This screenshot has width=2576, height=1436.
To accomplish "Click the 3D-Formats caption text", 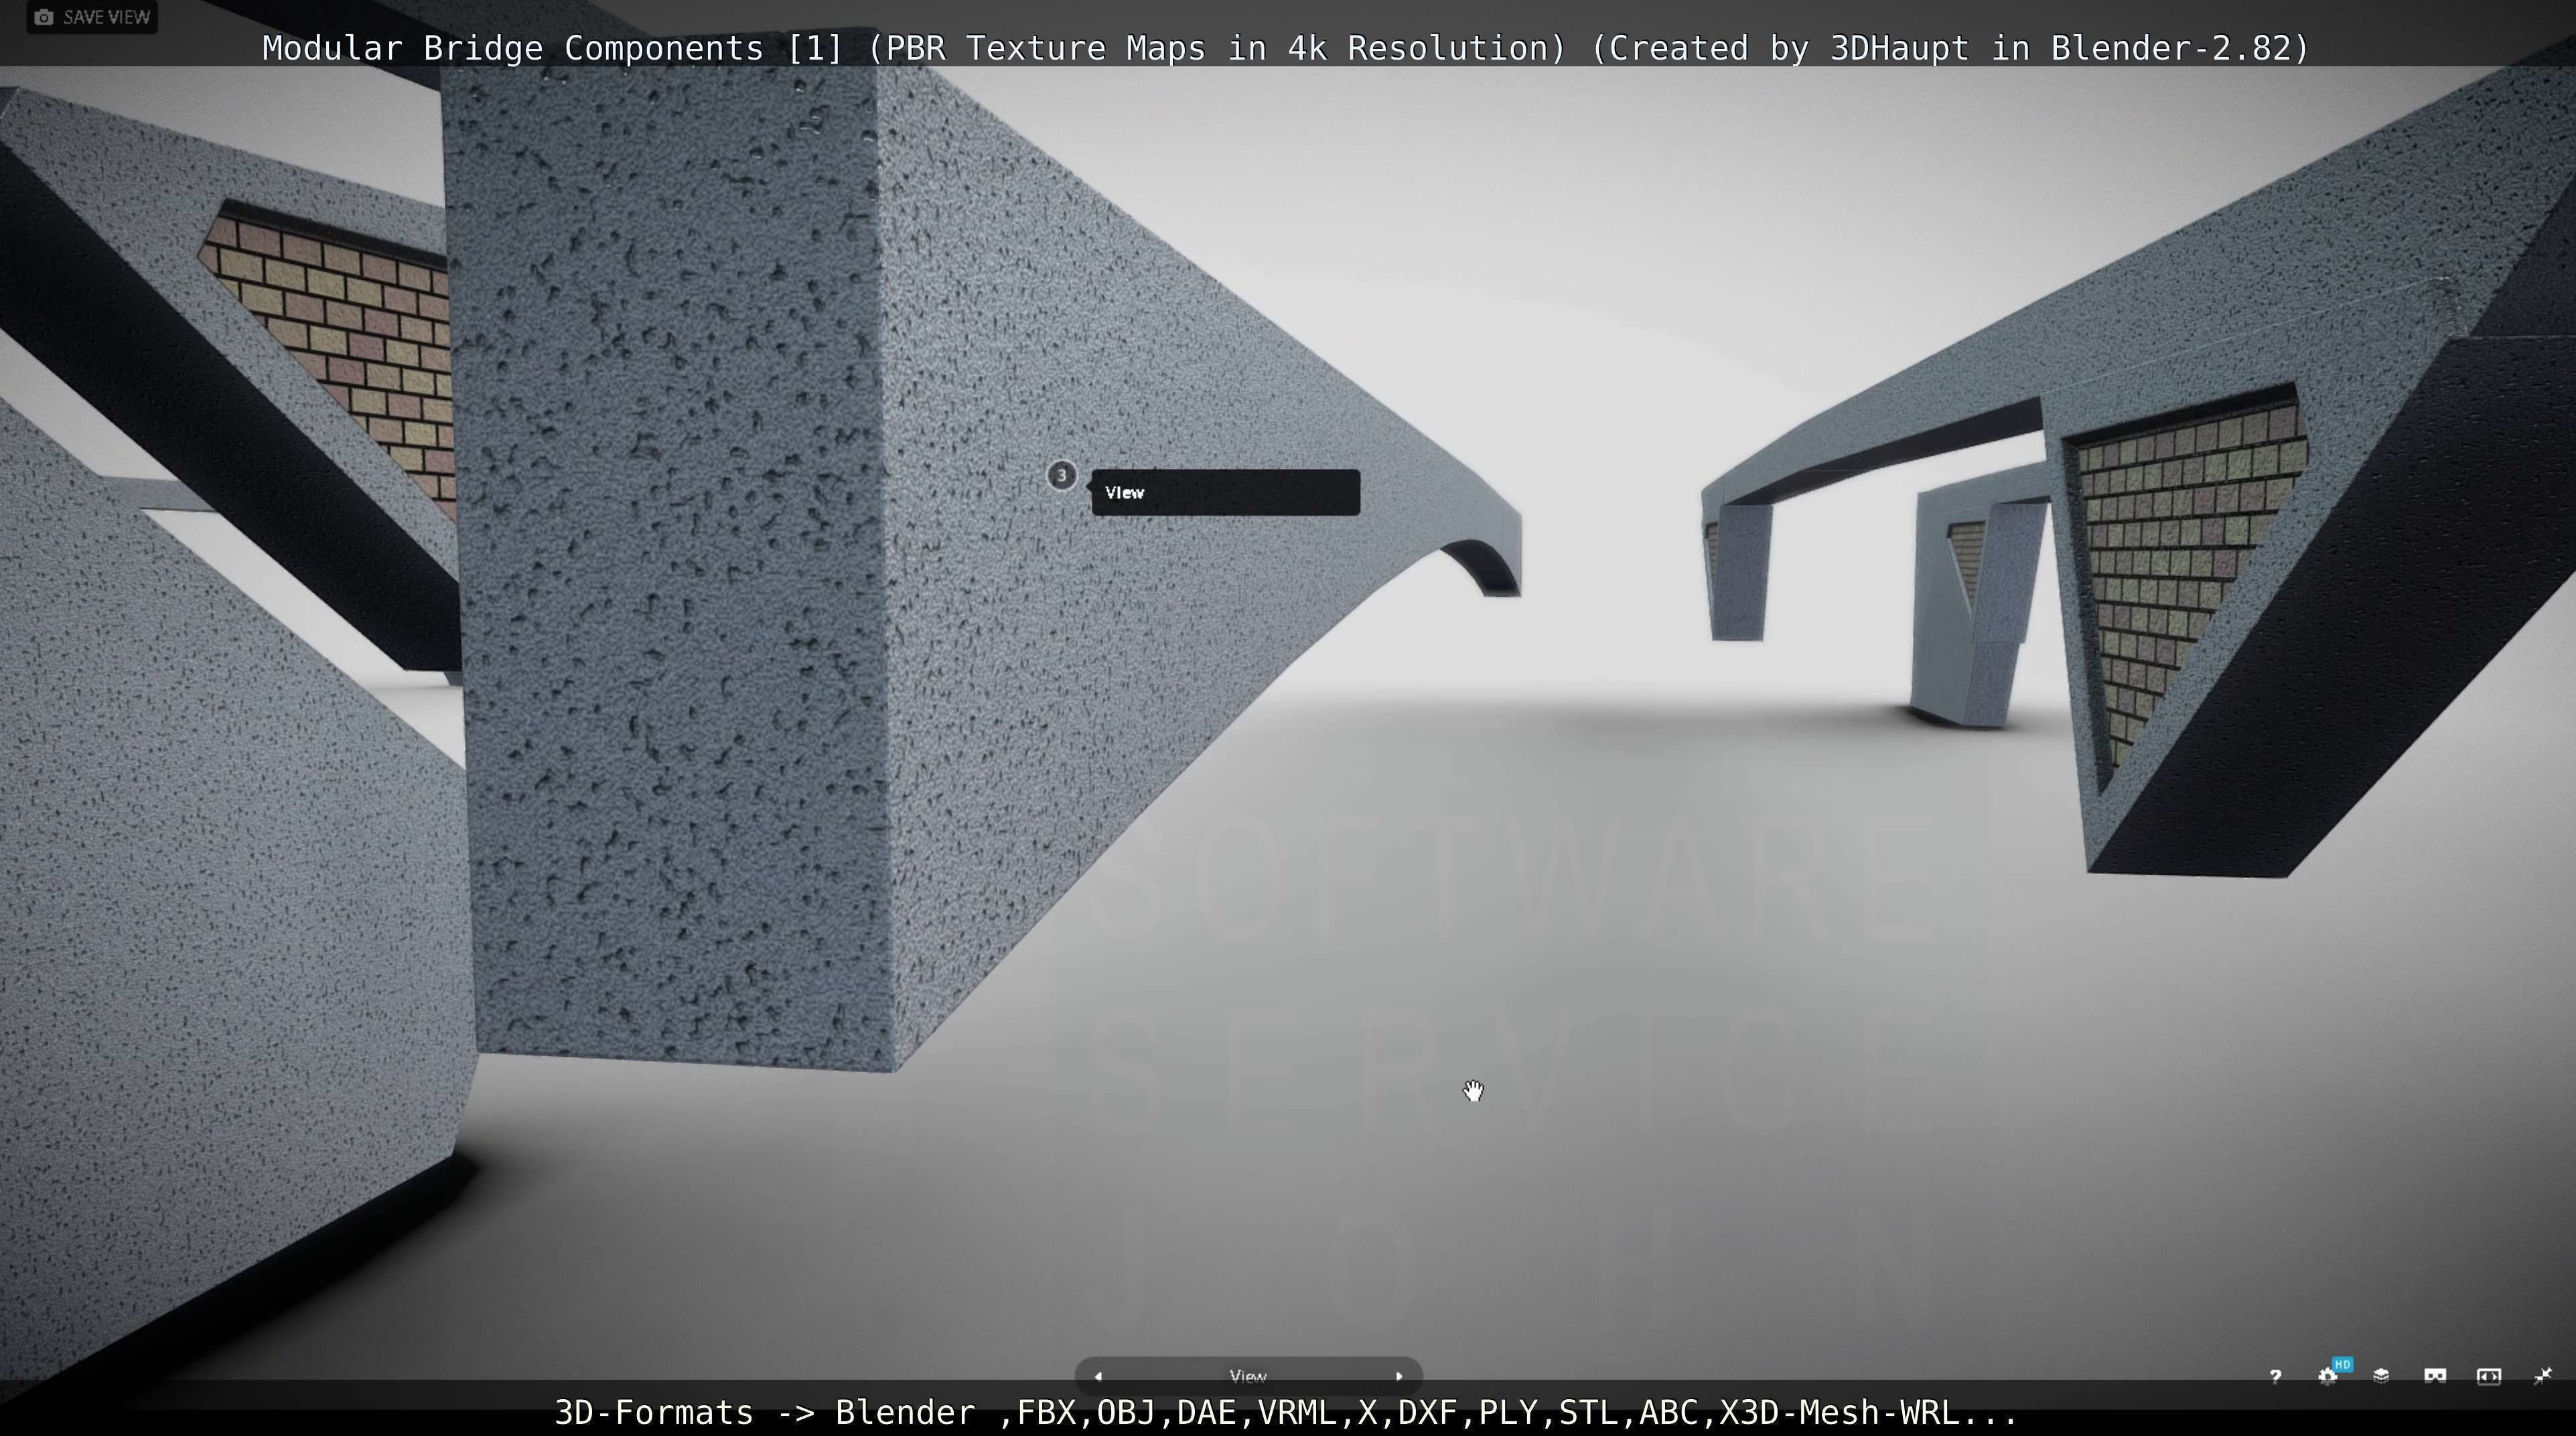I will point(1286,1413).
